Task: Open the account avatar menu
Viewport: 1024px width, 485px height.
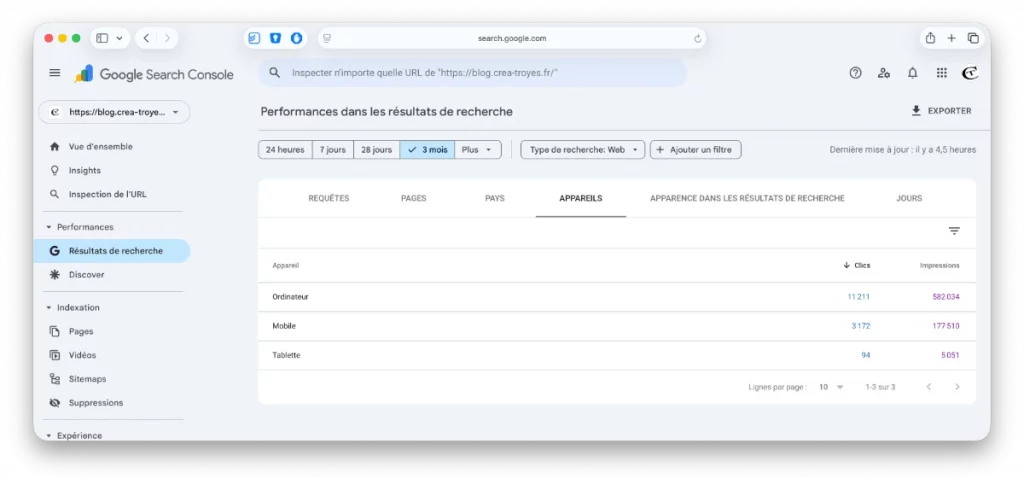Action: tap(970, 73)
